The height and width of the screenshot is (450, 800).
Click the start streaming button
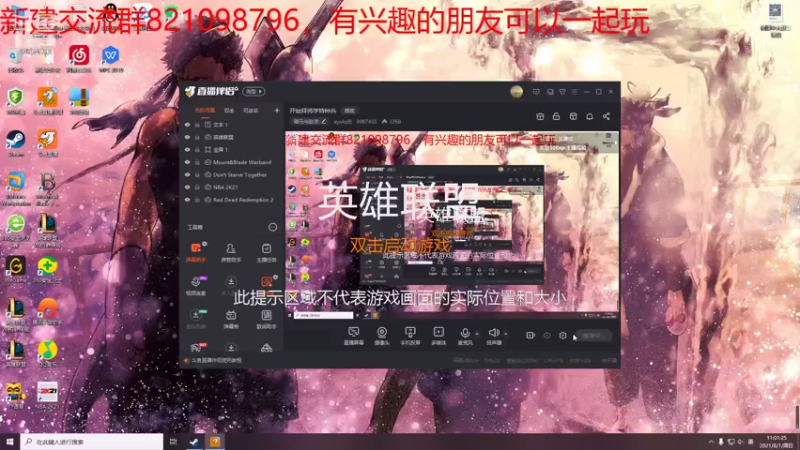coord(593,336)
